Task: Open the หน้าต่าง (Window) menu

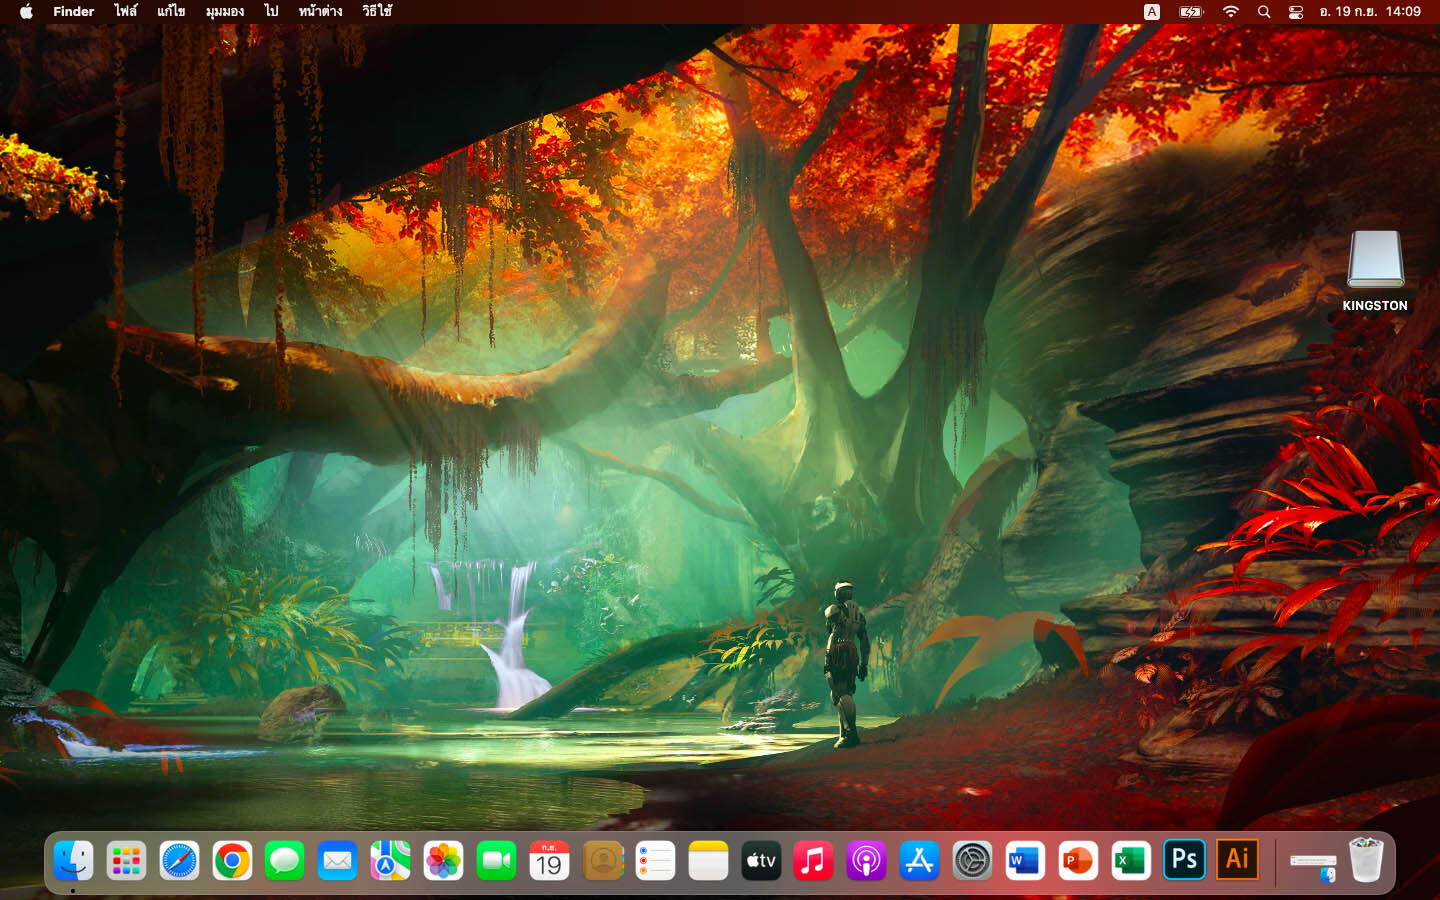Action: click(x=320, y=11)
